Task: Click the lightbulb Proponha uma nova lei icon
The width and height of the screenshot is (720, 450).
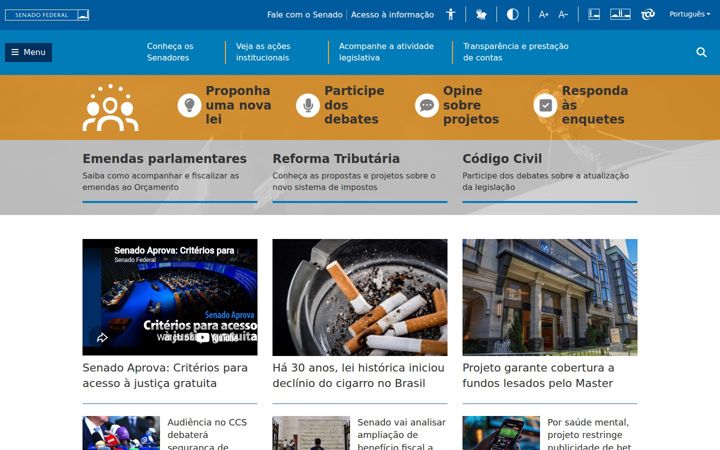Action: [x=189, y=105]
